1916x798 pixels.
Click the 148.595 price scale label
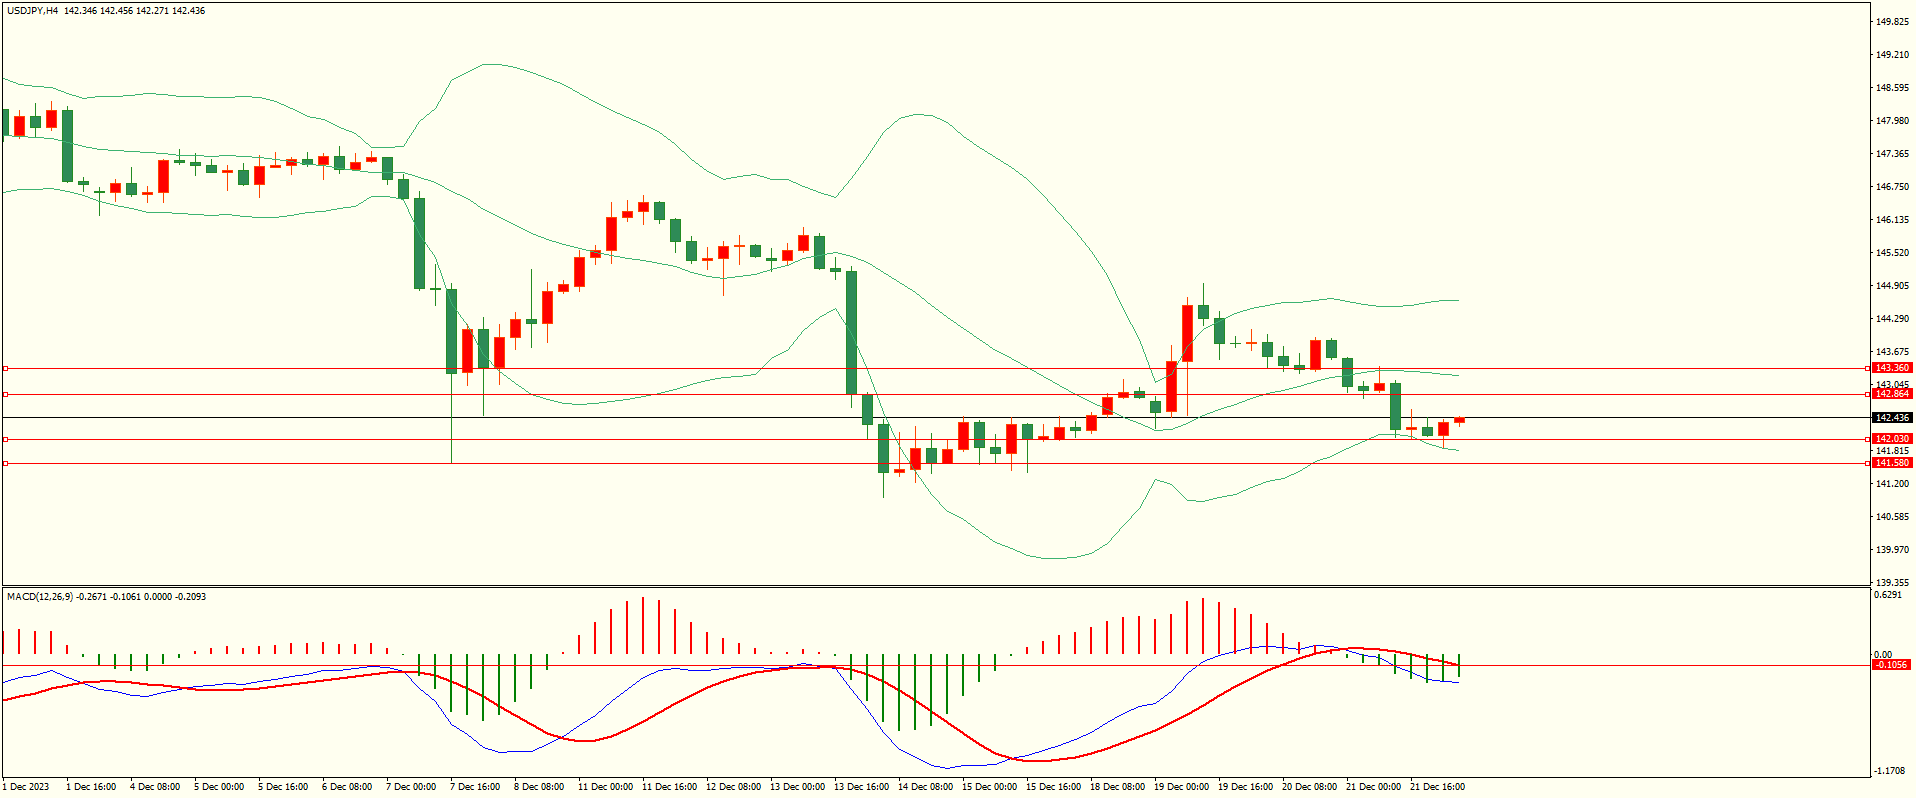click(x=1892, y=88)
